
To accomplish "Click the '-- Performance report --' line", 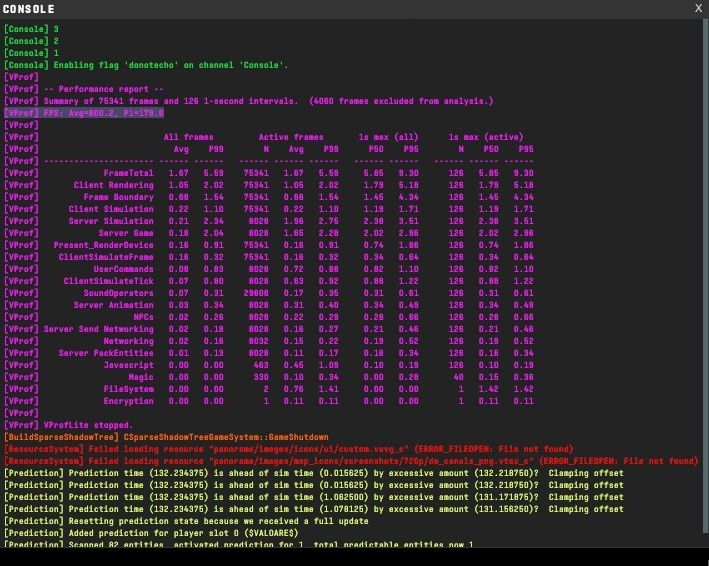I will click(84, 89).
